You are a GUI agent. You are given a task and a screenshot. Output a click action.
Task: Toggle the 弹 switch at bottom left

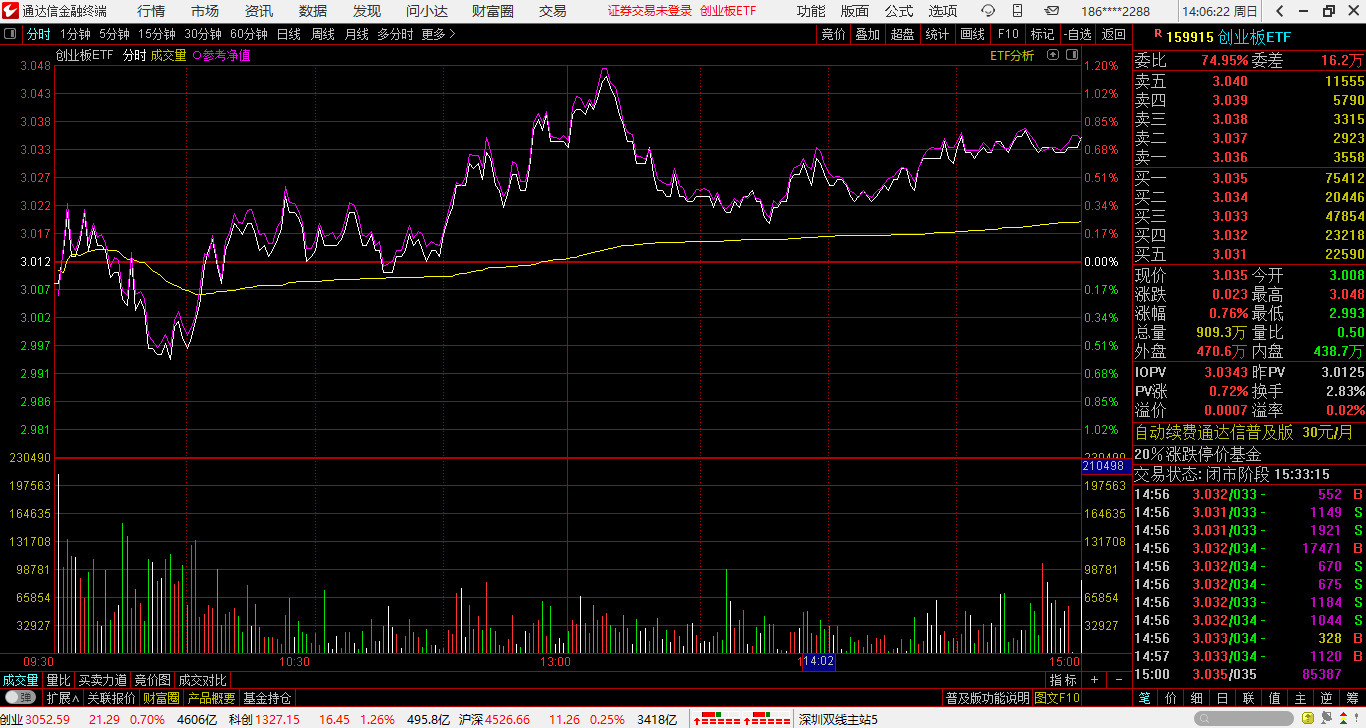point(20,698)
